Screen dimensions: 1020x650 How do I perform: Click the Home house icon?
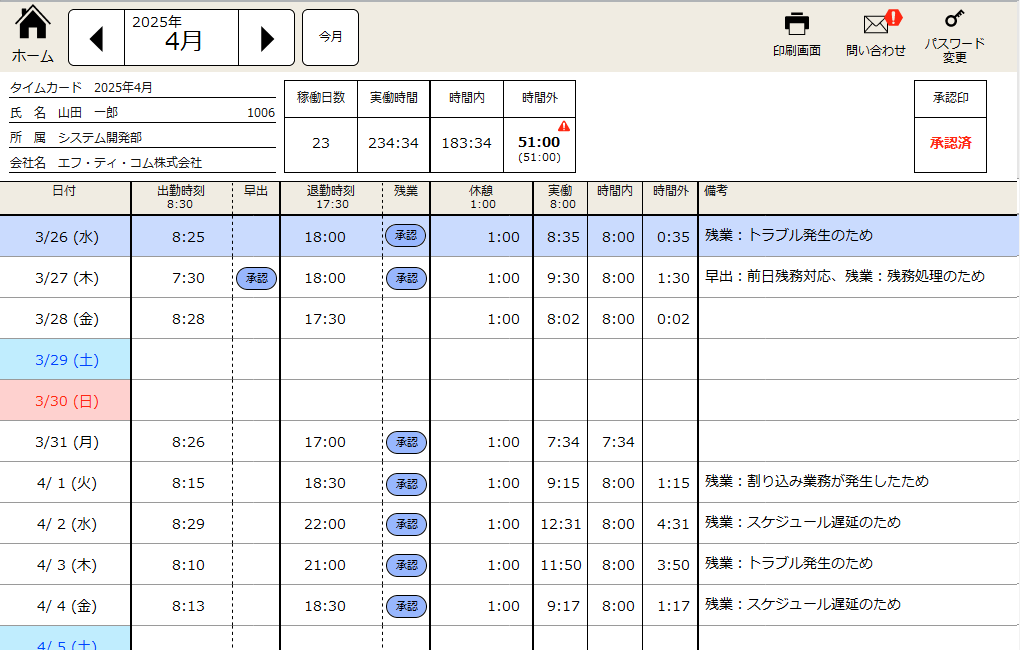(x=33, y=22)
